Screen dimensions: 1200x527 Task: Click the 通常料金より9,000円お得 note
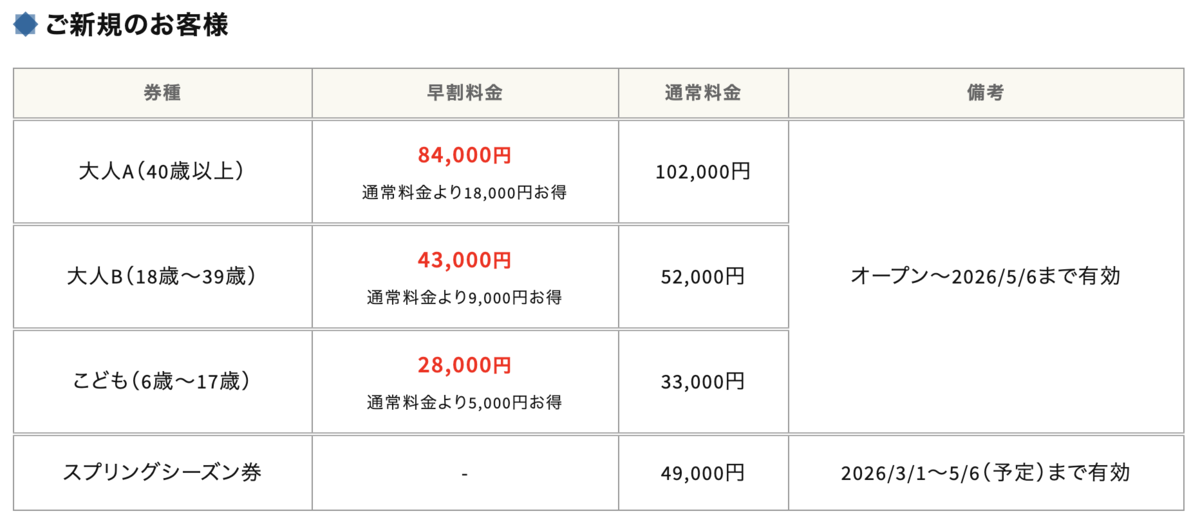(x=465, y=297)
